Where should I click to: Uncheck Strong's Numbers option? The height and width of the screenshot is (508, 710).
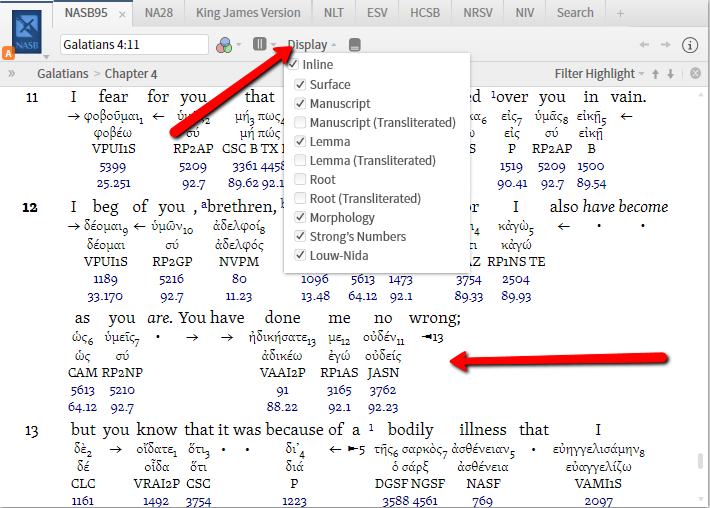coord(300,236)
